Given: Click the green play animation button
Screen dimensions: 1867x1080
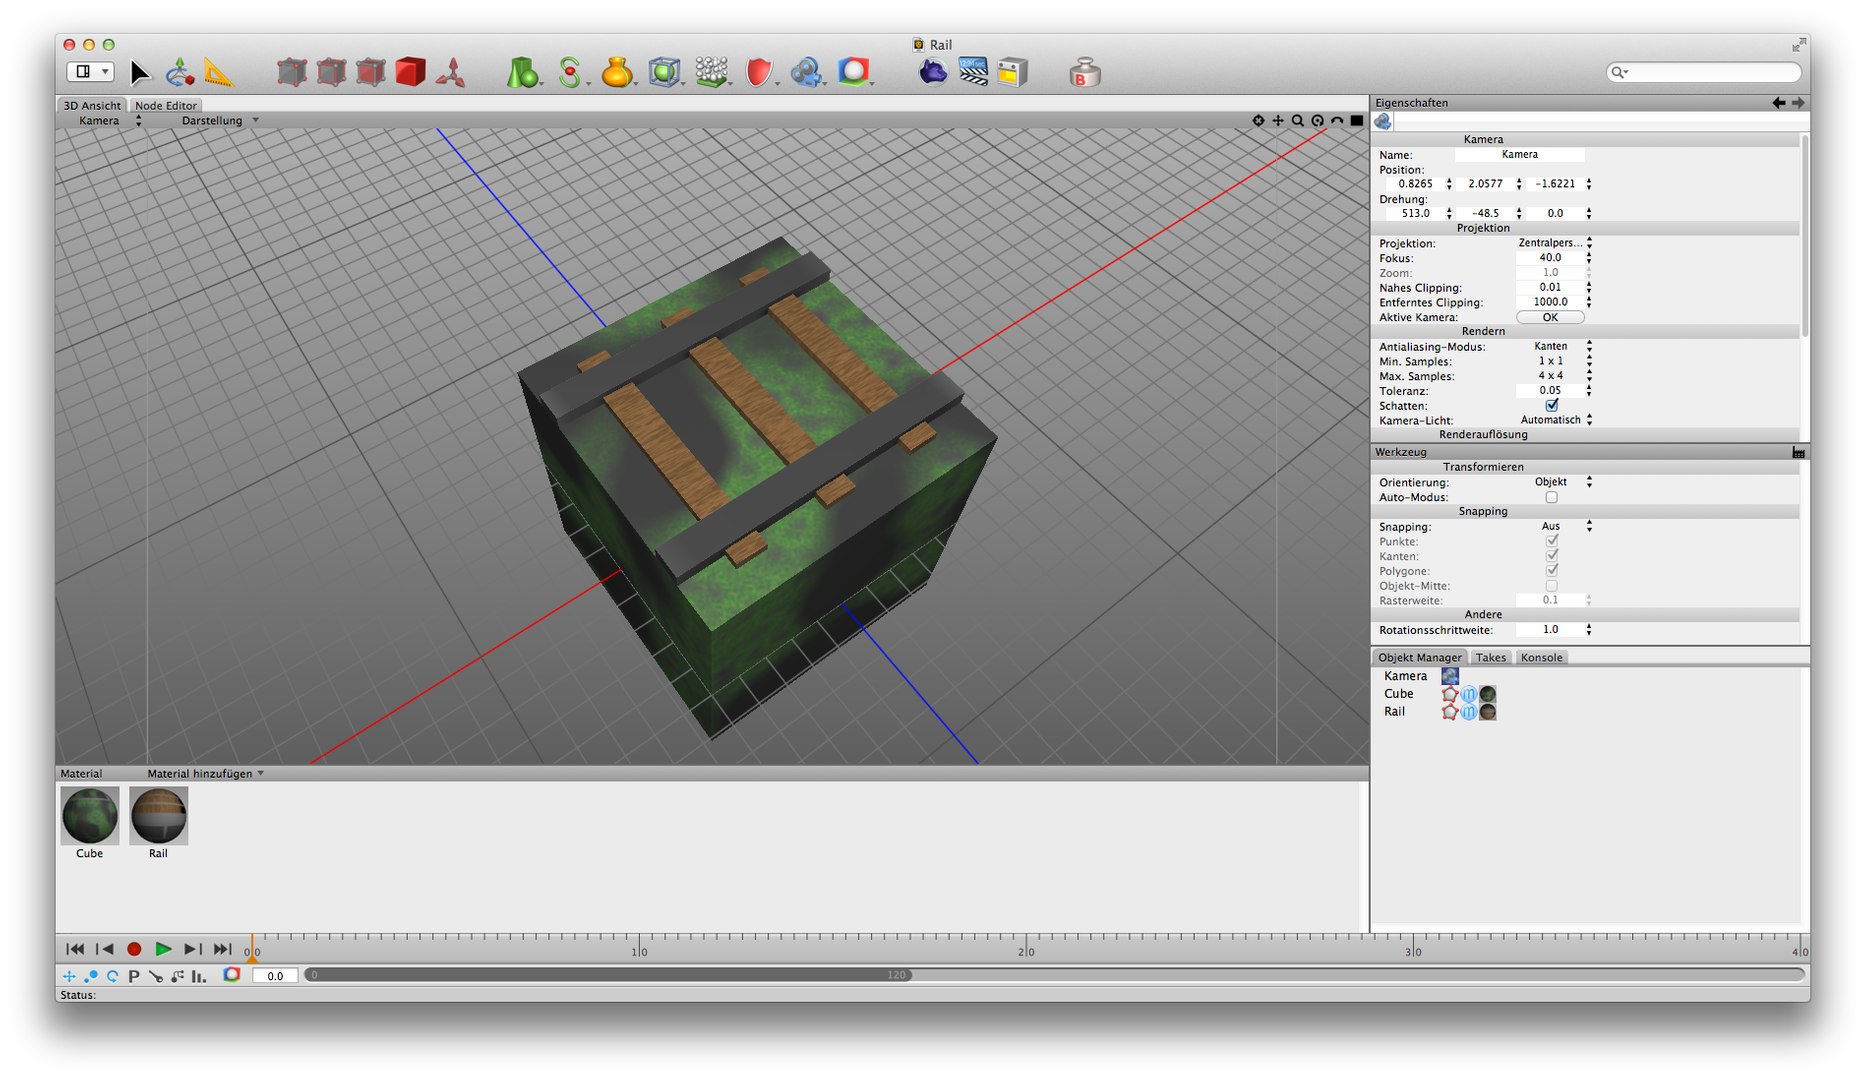Looking at the screenshot, I should click(163, 950).
